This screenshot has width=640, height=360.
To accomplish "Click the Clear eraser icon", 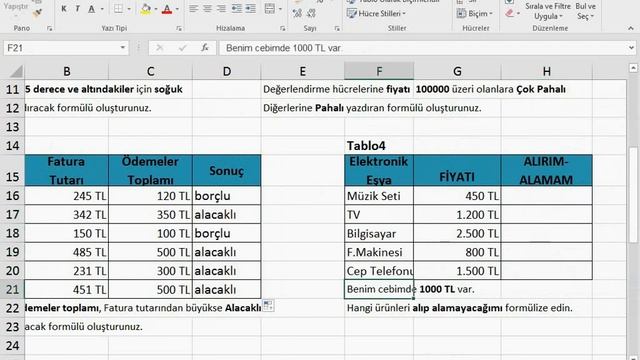I will click(x=509, y=13).
